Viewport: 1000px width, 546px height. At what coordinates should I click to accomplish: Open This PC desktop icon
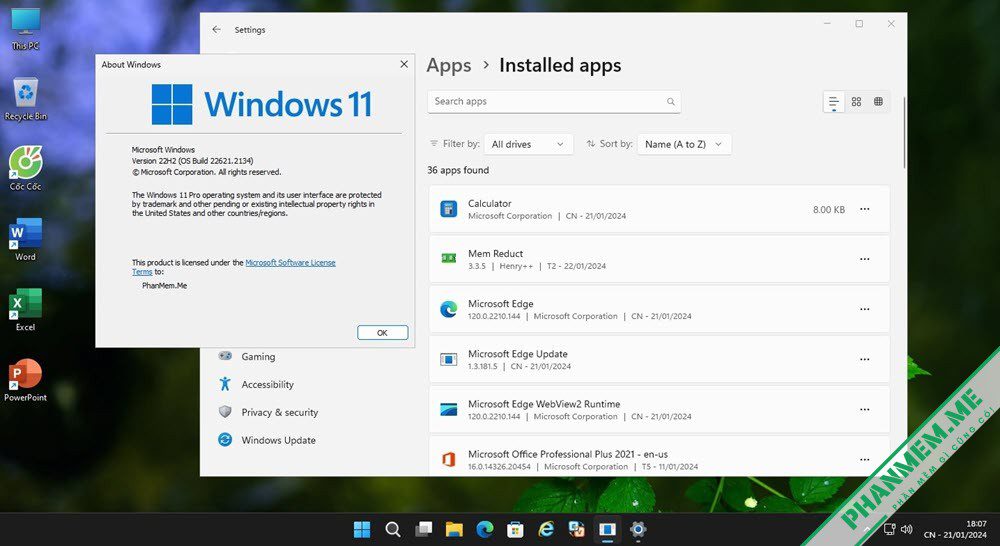[26, 29]
